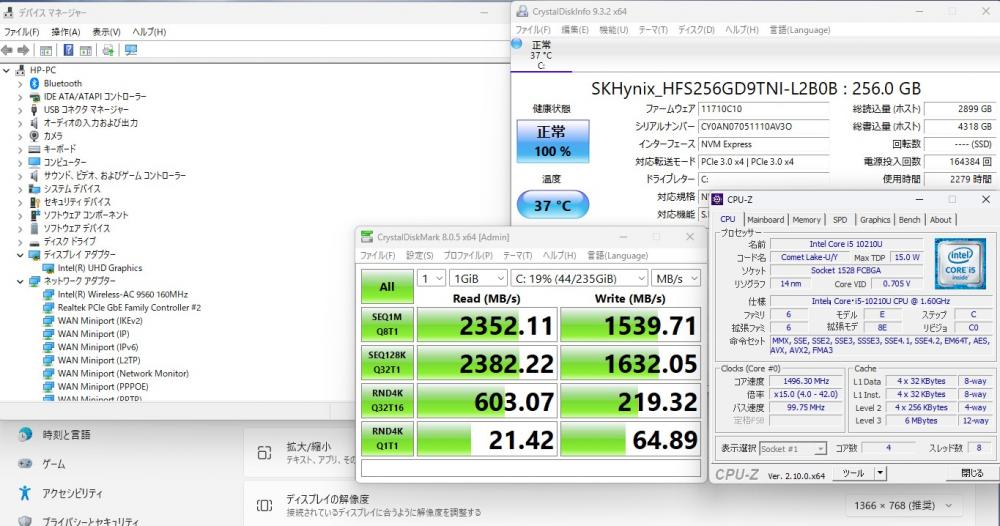Run the SEQ128K Q32T1 benchmark
1000x526 pixels.
pyautogui.click(x=387, y=362)
